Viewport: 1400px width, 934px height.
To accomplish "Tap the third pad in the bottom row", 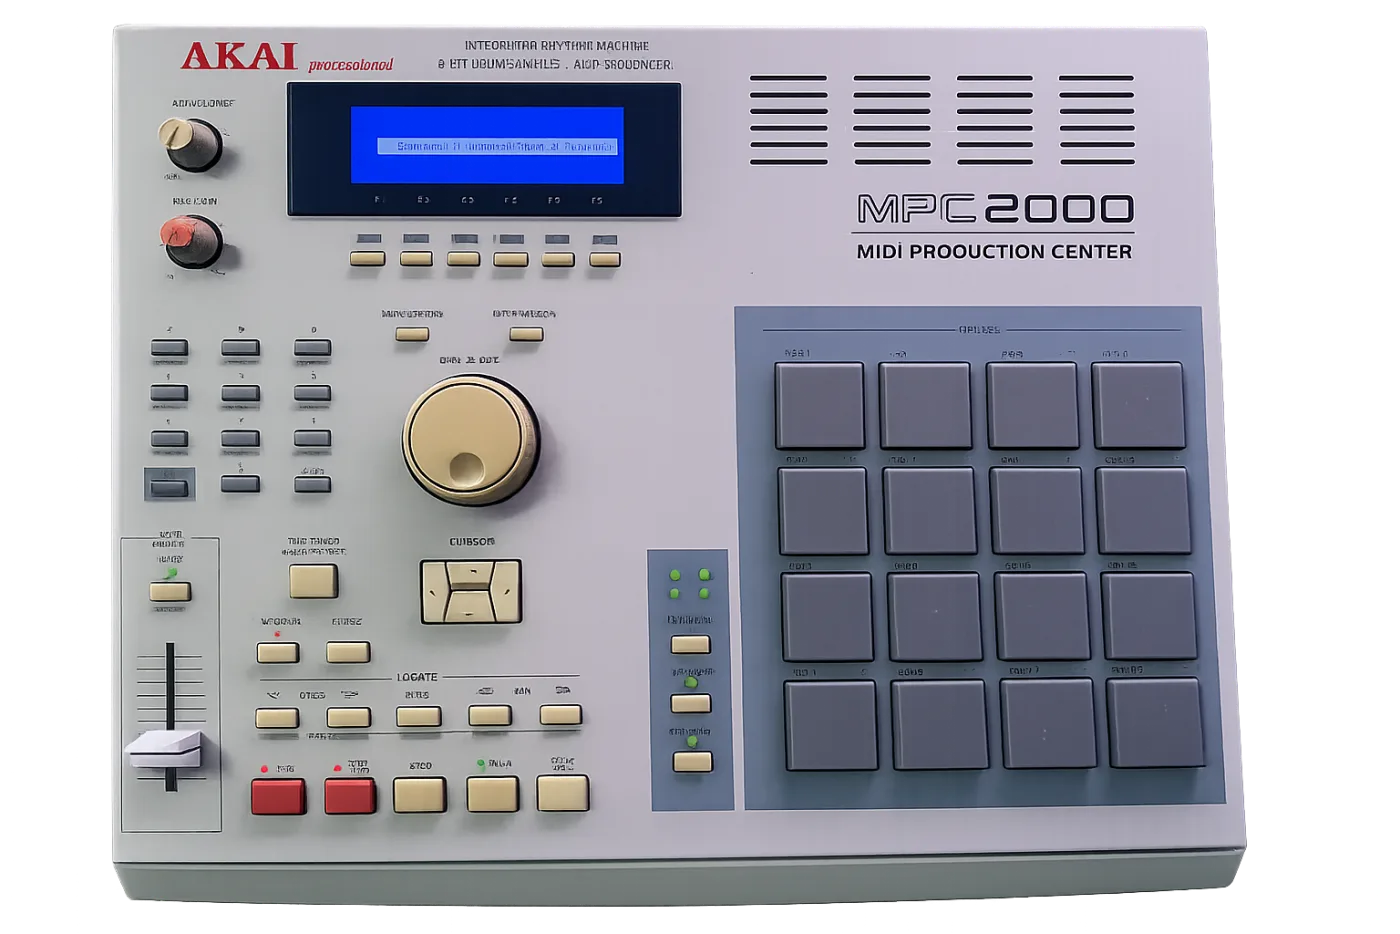I will [1047, 724].
